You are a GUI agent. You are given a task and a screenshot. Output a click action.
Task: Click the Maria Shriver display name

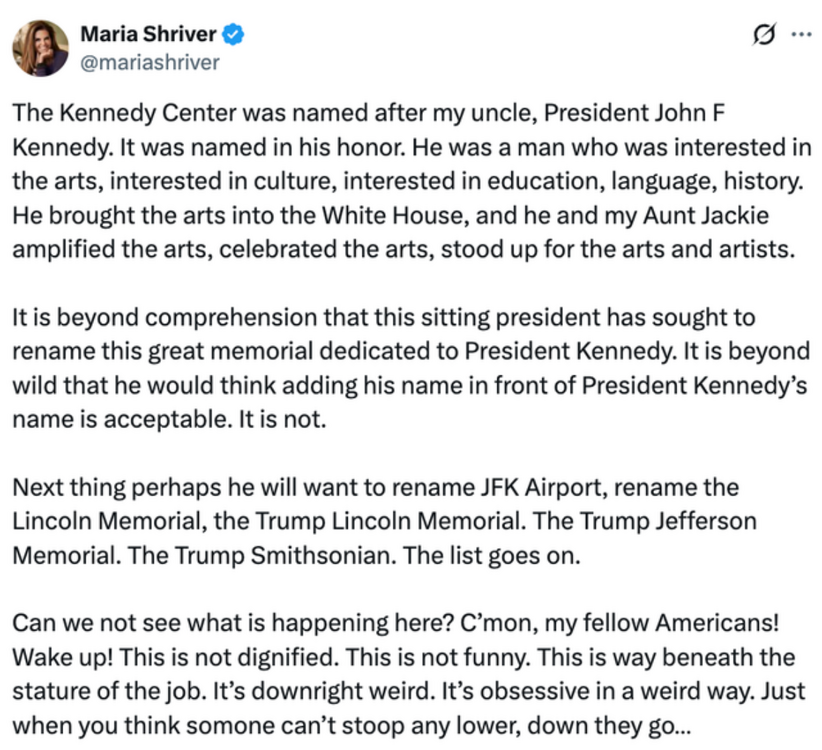pos(148,35)
